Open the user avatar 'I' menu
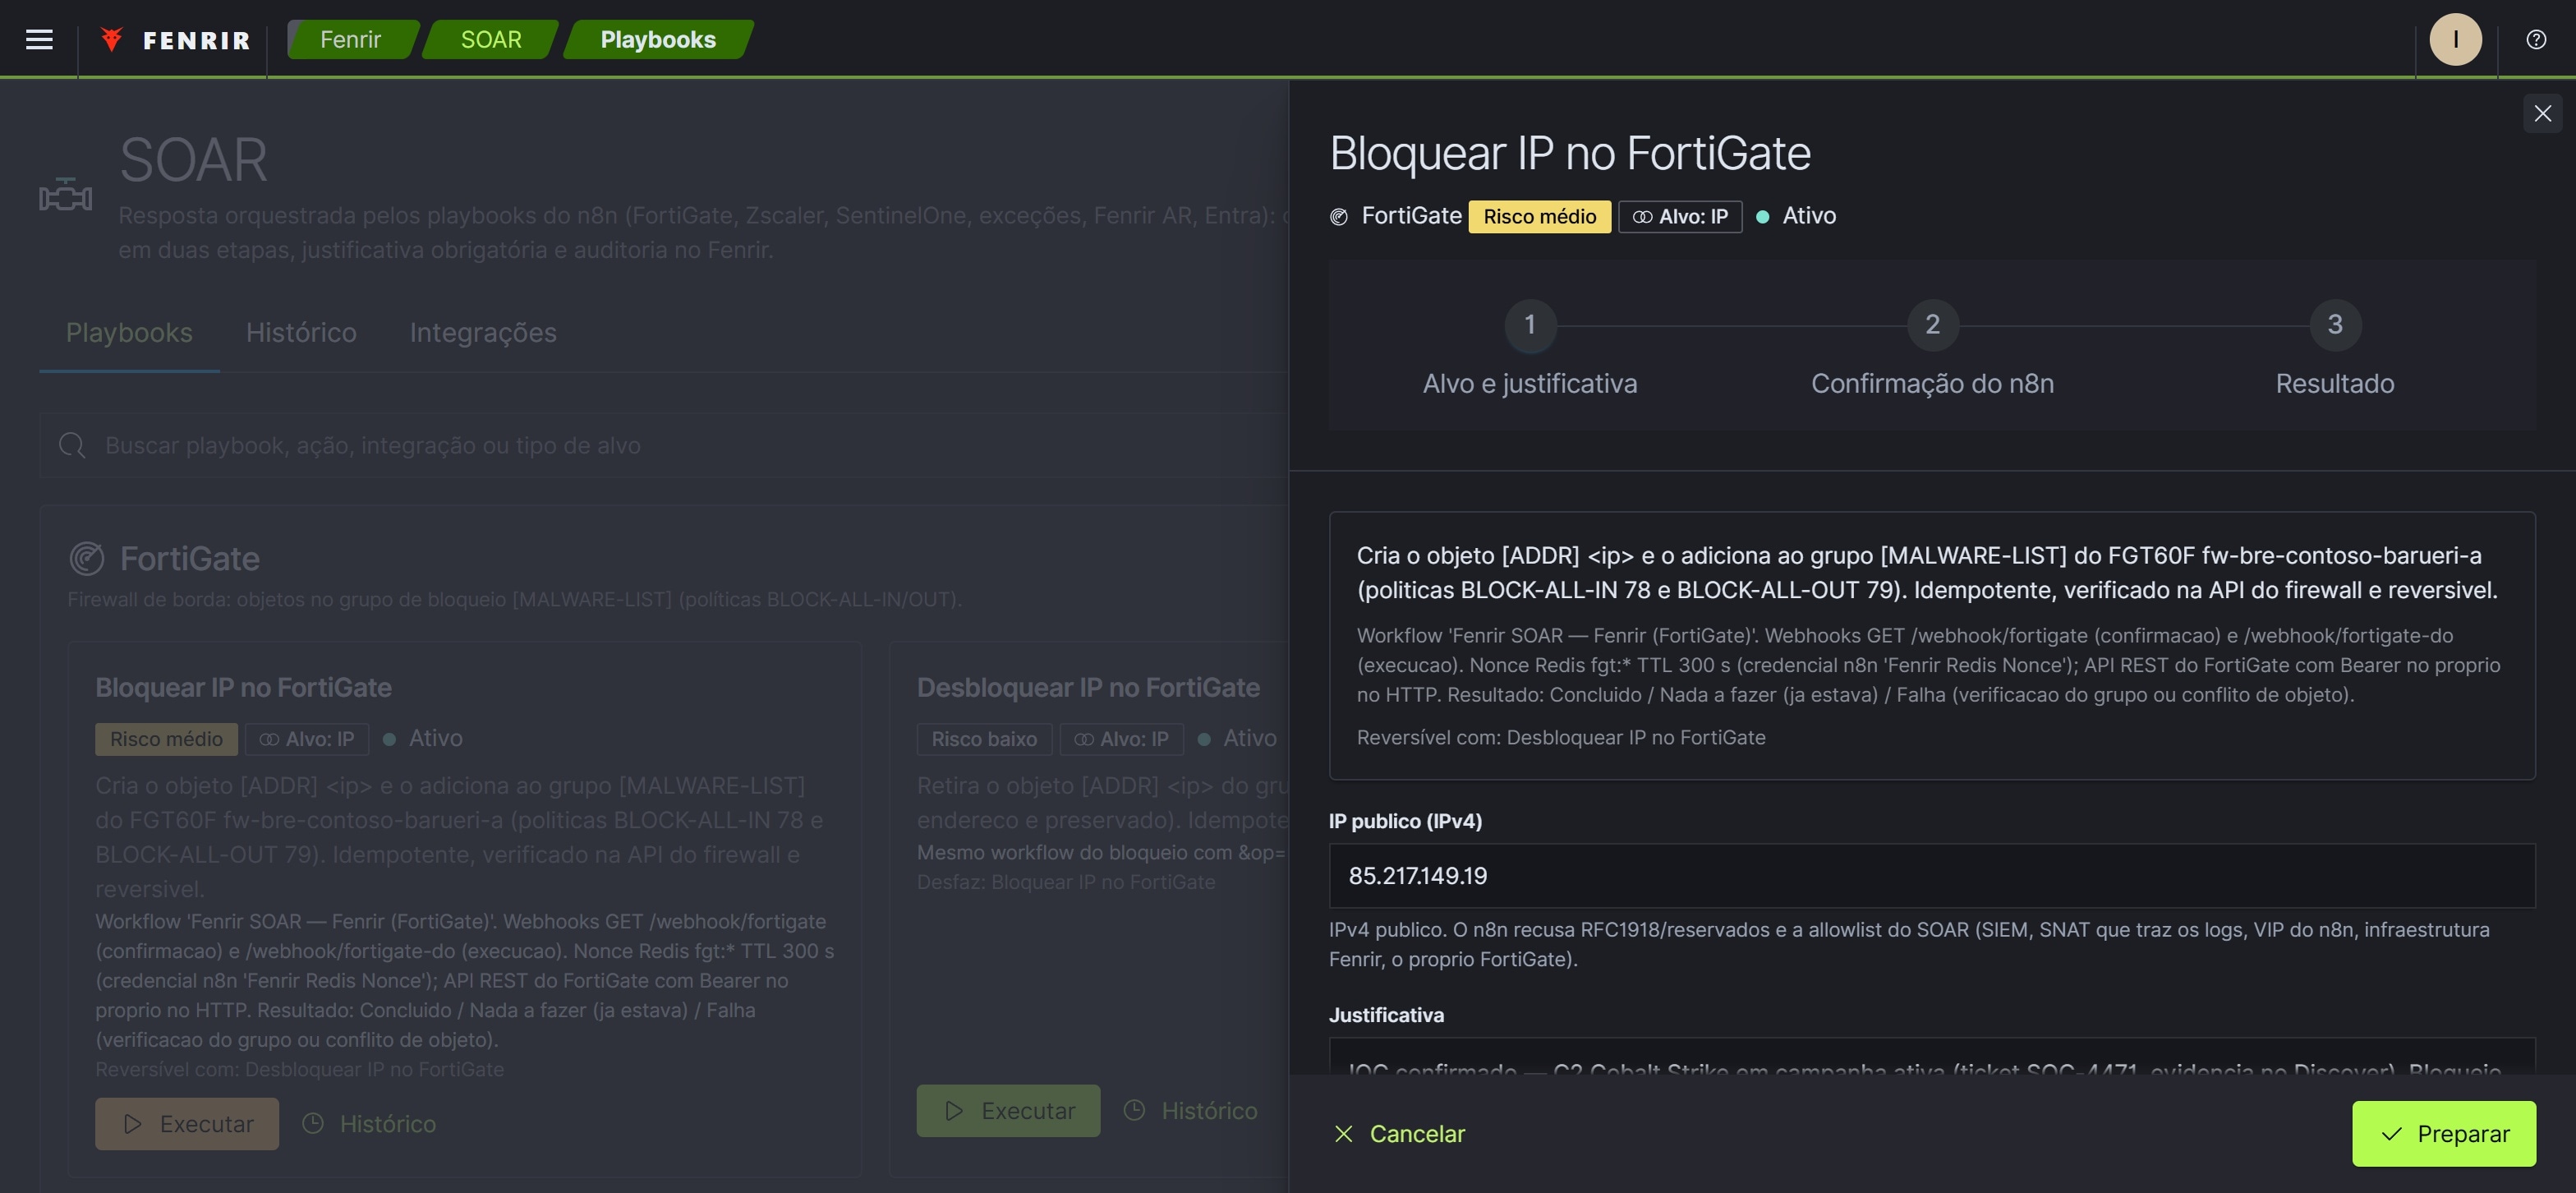This screenshot has width=2576, height=1193. [x=2455, y=39]
